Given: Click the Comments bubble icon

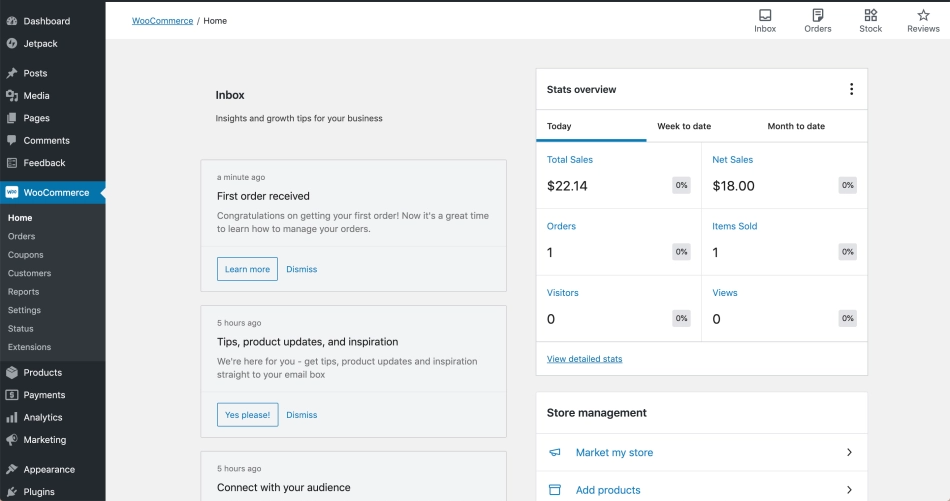Looking at the screenshot, I should coord(12,140).
